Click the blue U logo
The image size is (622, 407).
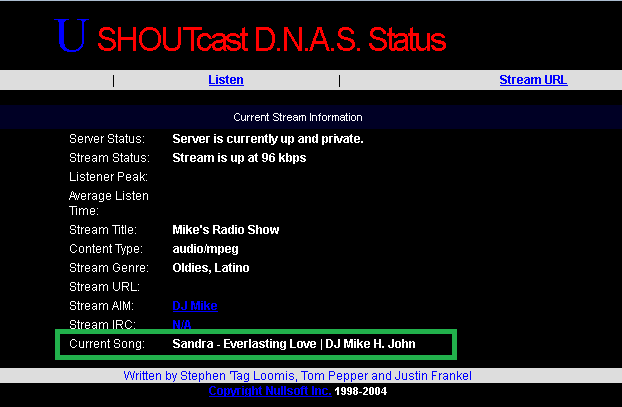pyautogui.click(x=71, y=35)
